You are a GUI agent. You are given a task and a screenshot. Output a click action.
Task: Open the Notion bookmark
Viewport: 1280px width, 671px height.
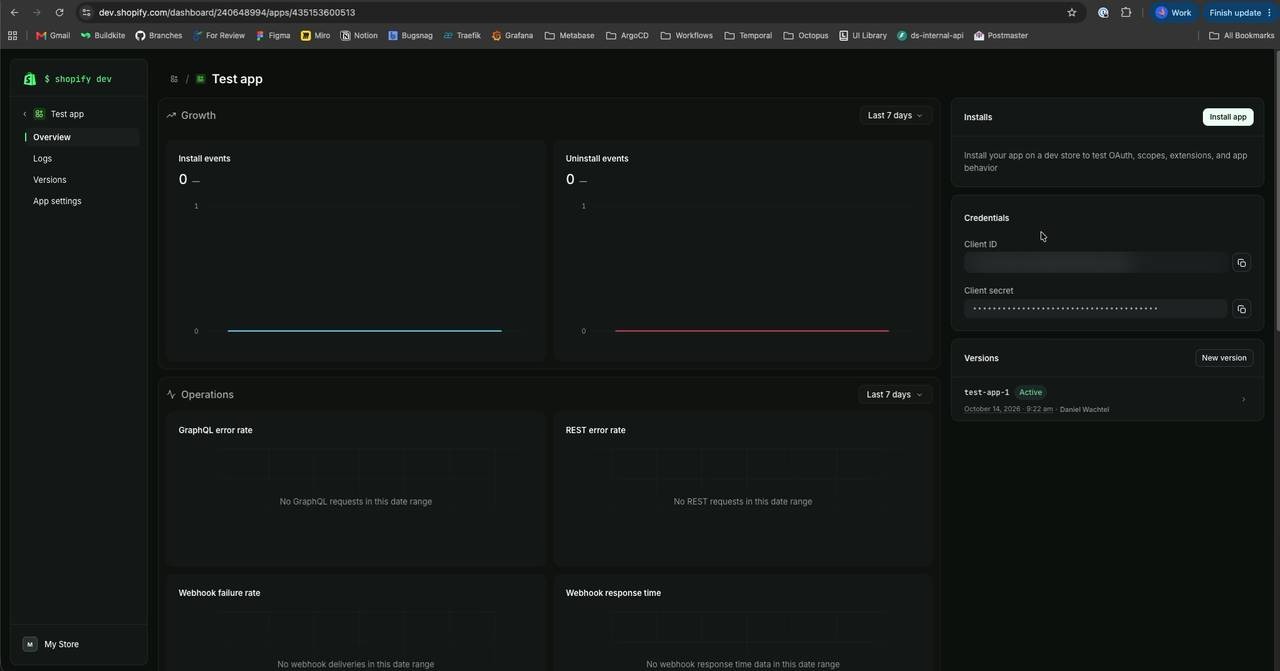click(359, 35)
